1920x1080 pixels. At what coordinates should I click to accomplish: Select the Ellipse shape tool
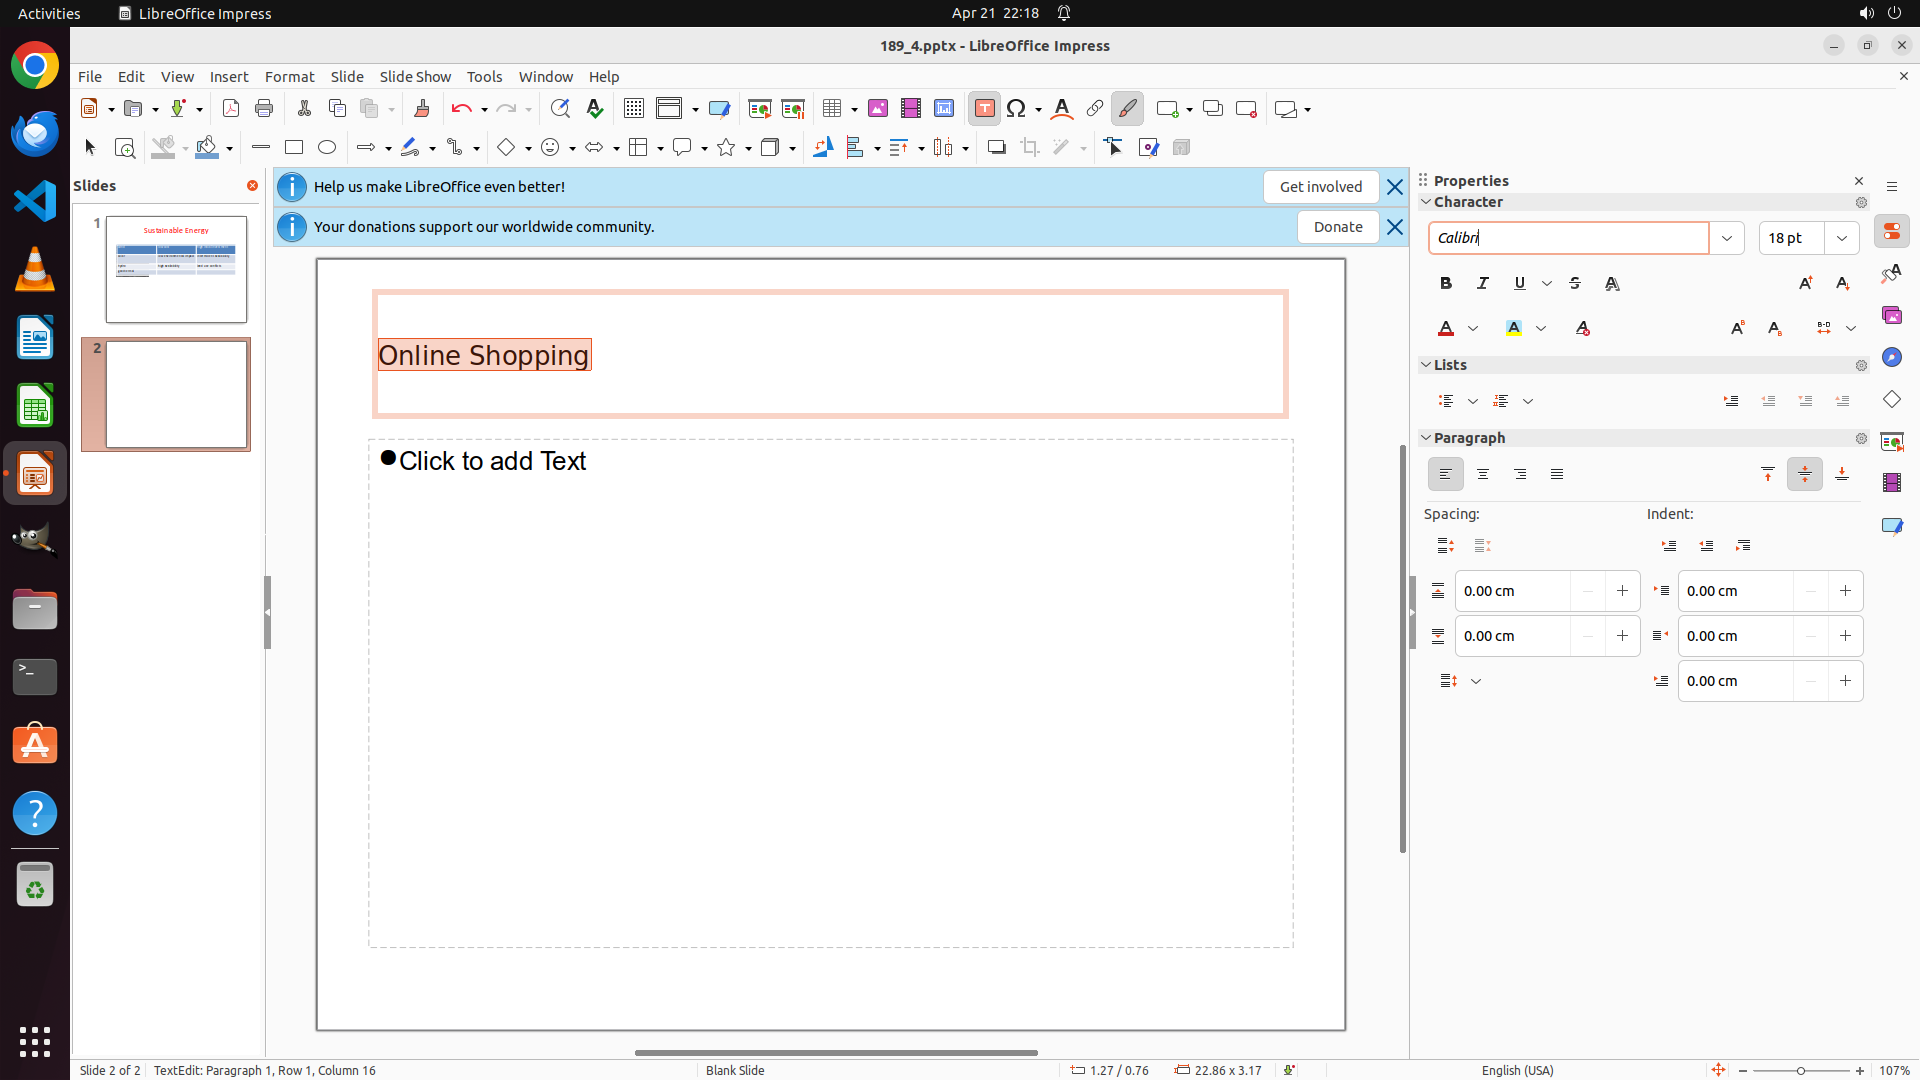pyautogui.click(x=327, y=148)
